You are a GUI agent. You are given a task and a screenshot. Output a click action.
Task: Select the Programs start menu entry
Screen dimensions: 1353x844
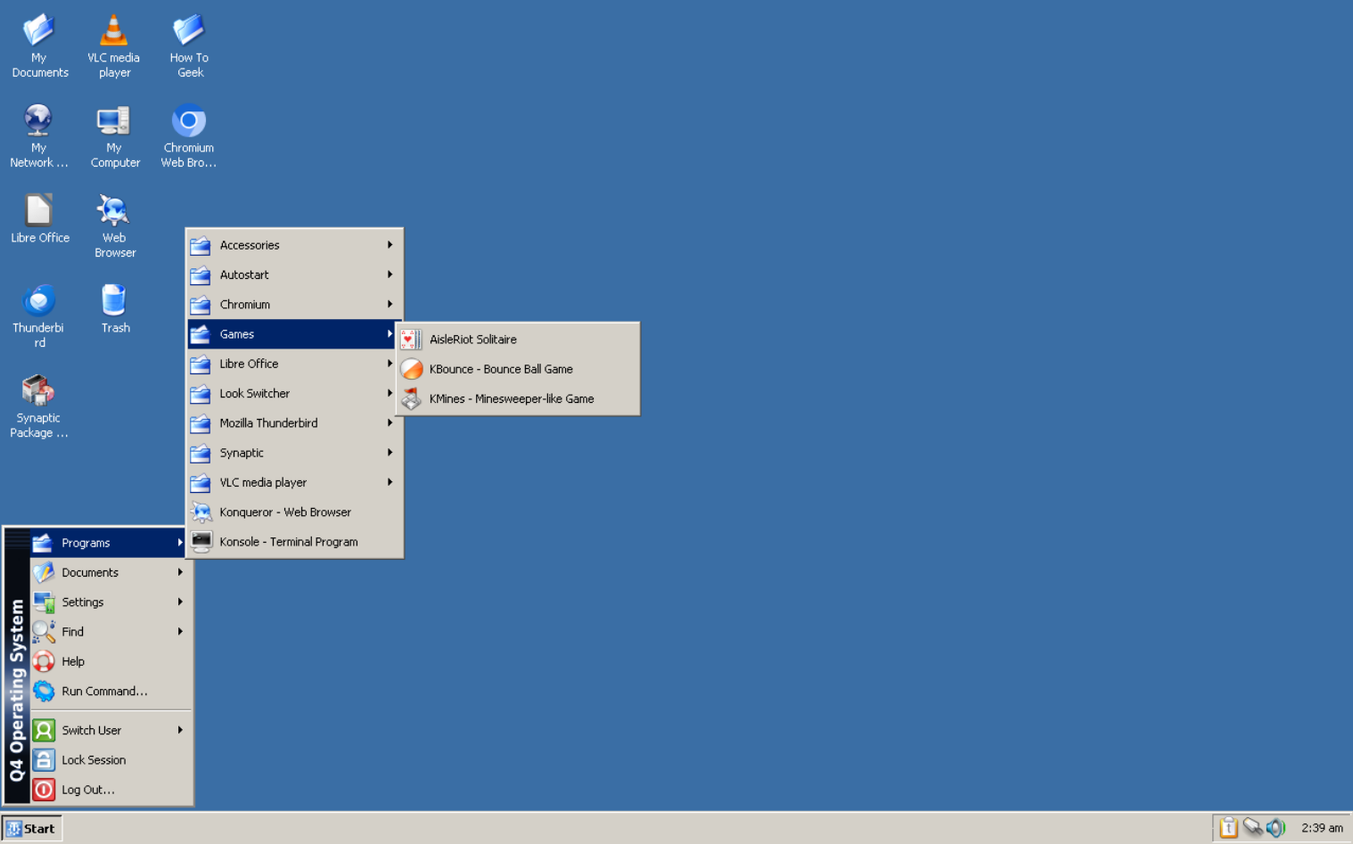click(x=109, y=543)
